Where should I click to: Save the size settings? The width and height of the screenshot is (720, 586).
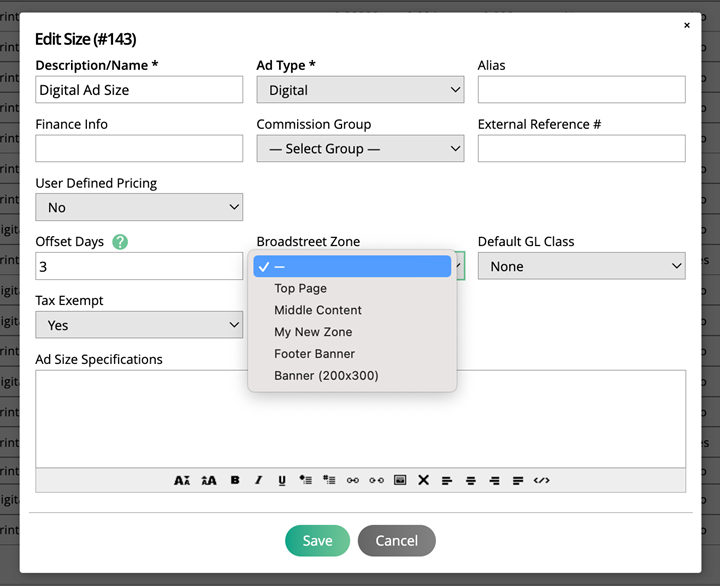coord(317,541)
